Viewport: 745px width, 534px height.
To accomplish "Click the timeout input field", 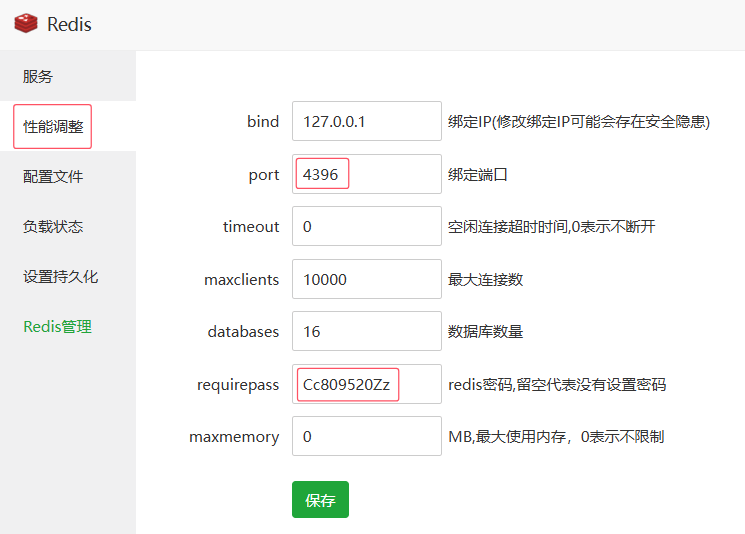I will 366,227.
